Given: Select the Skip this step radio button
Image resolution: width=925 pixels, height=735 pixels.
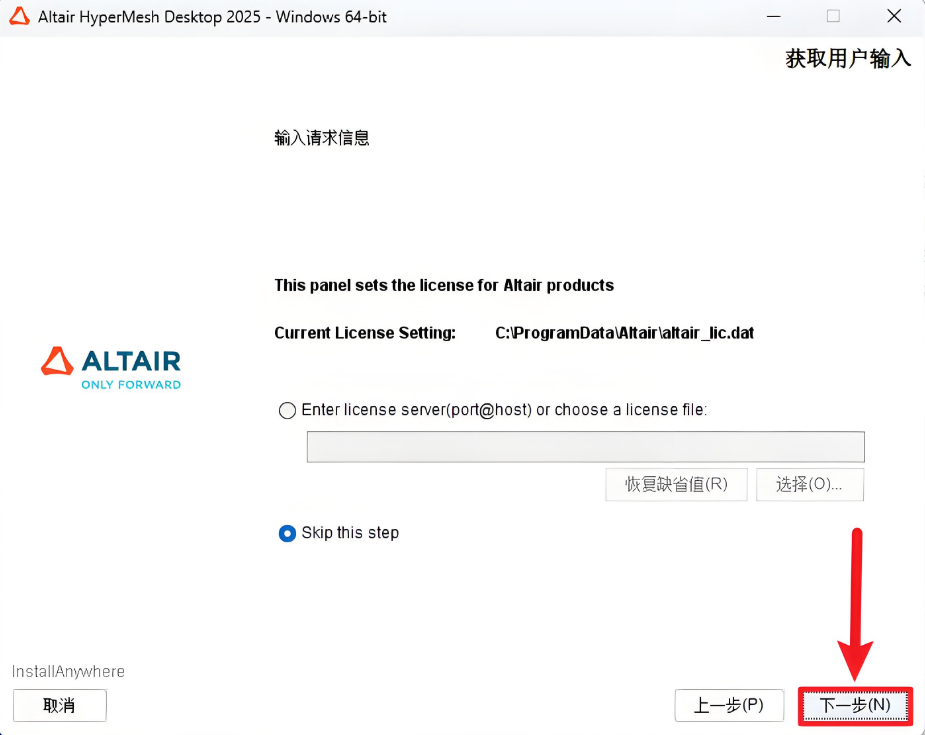Looking at the screenshot, I should (287, 533).
